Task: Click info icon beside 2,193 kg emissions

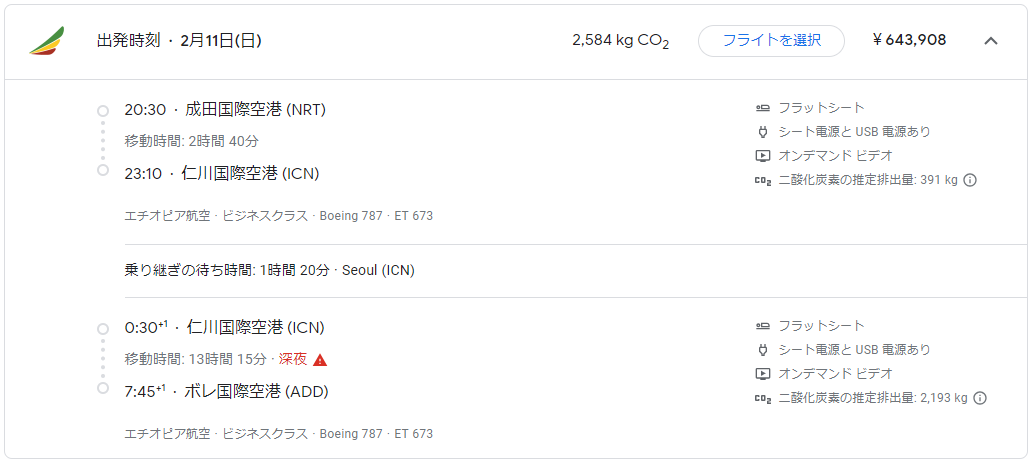Action: pos(980,398)
